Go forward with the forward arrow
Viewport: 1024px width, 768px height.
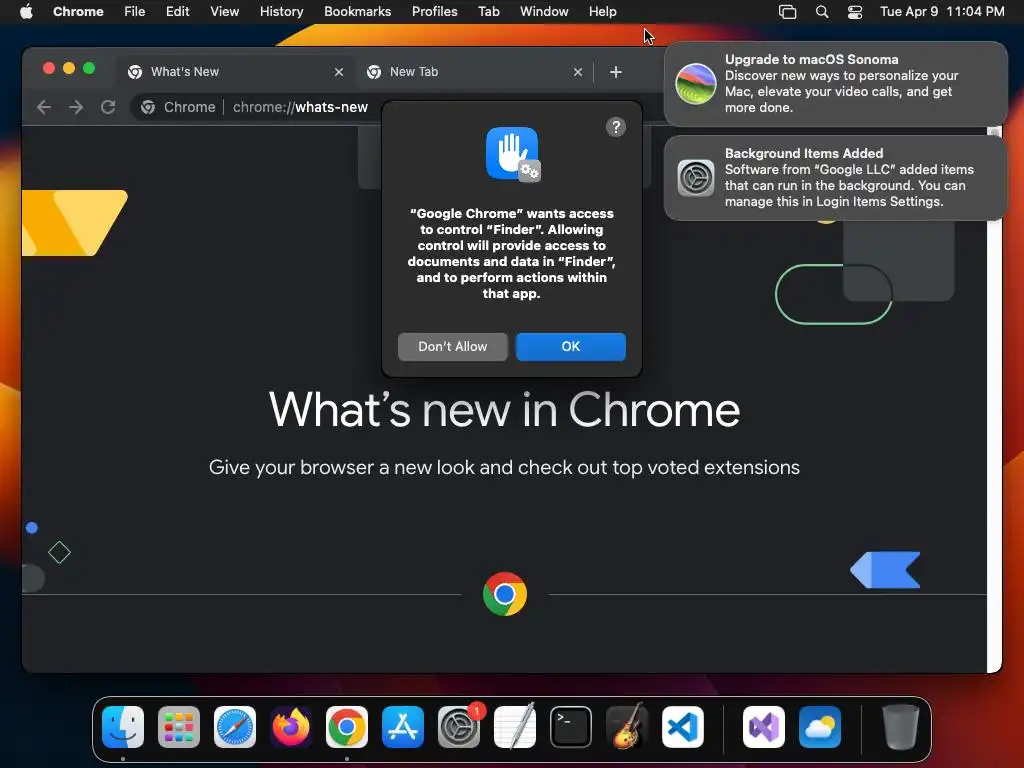tap(76, 107)
